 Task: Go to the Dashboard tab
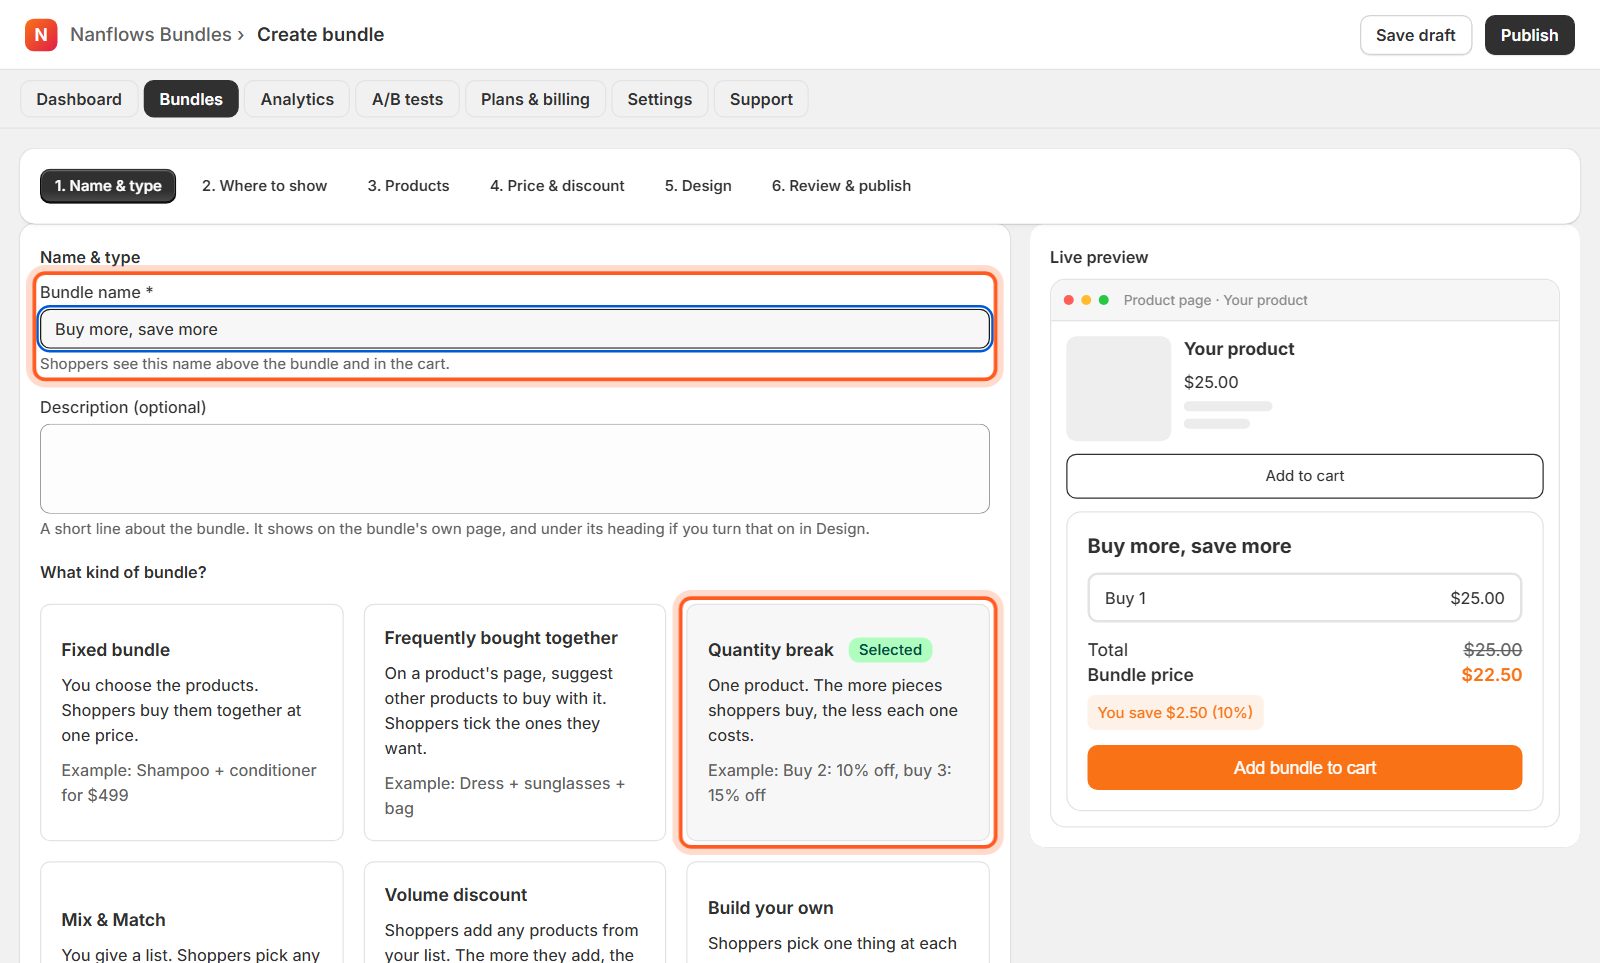(x=79, y=99)
